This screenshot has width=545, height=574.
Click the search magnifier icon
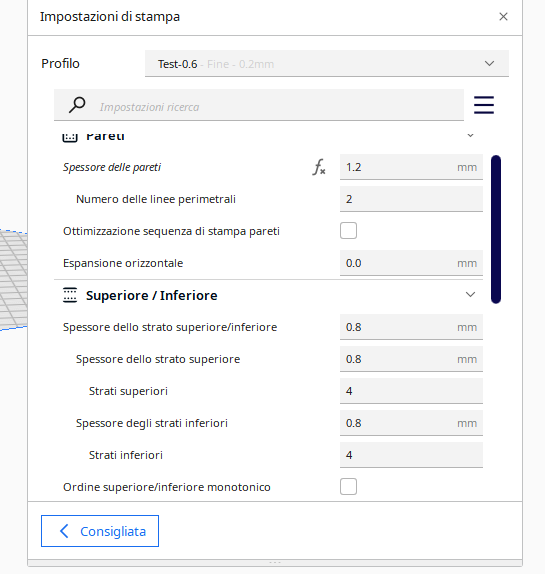click(77, 105)
